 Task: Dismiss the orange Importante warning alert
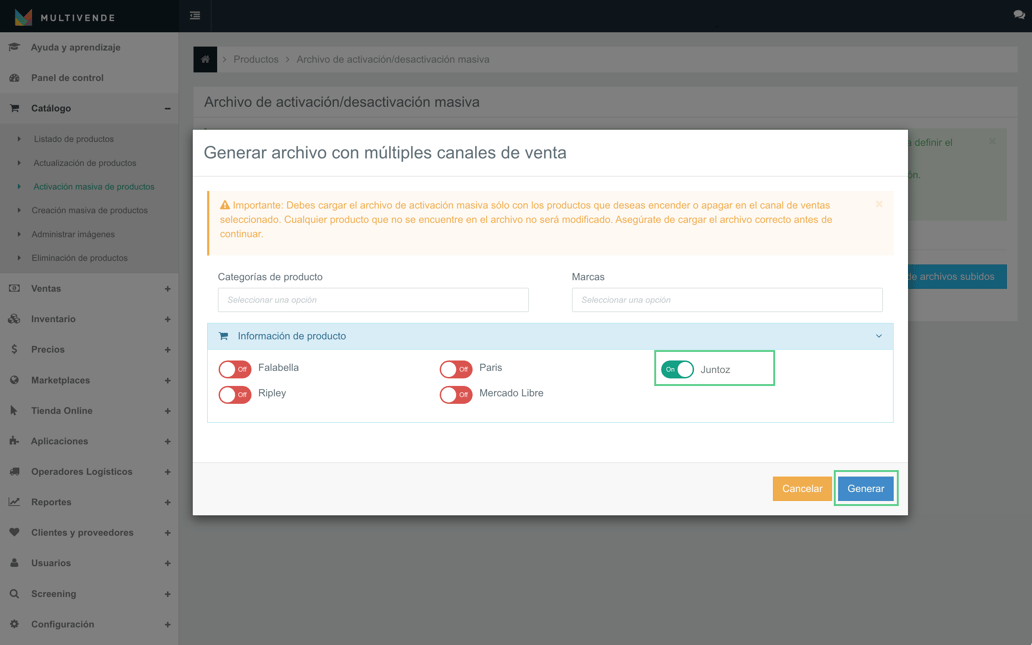point(879,205)
